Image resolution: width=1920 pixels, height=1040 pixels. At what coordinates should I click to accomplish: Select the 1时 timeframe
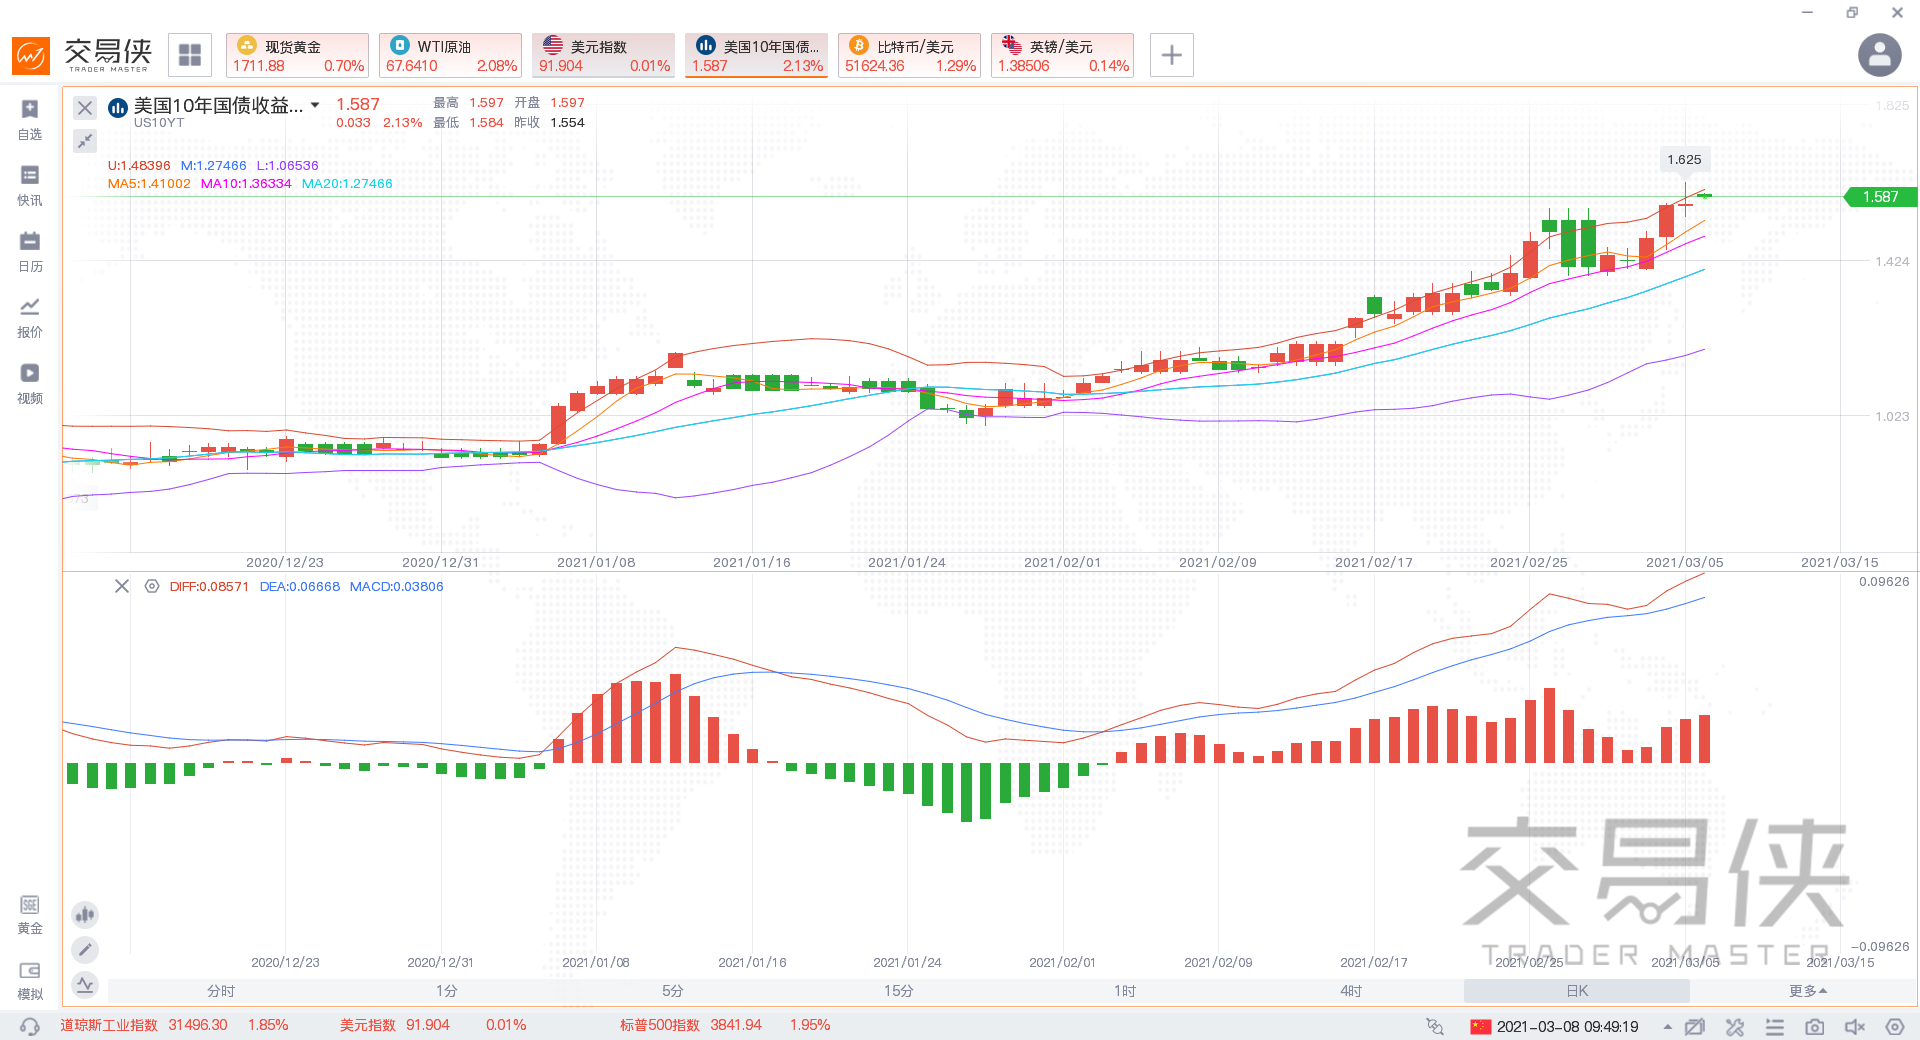[x=1125, y=991]
